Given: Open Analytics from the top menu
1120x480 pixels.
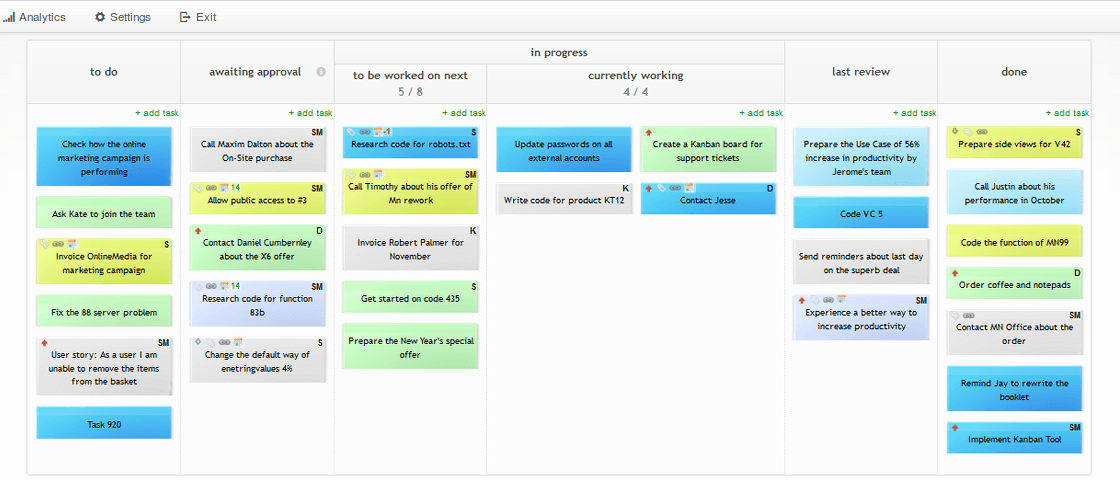Looking at the screenshot, I should [x=34, y=17].
